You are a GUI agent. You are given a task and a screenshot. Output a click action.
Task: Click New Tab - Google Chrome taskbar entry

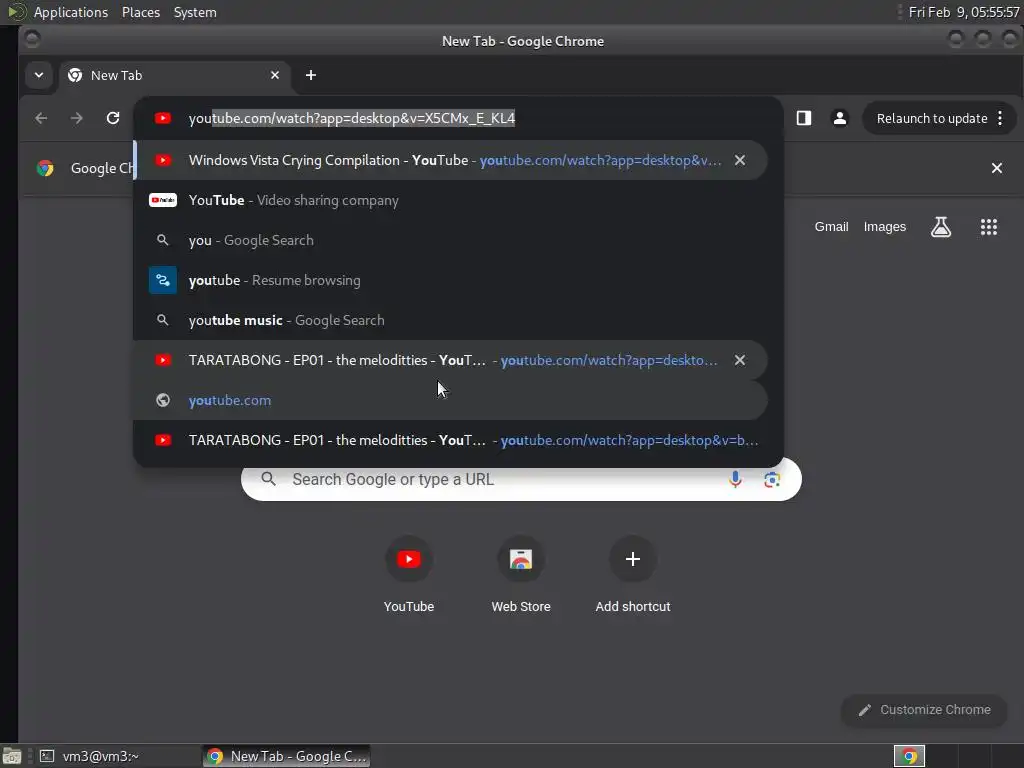[x=287, y=756]
